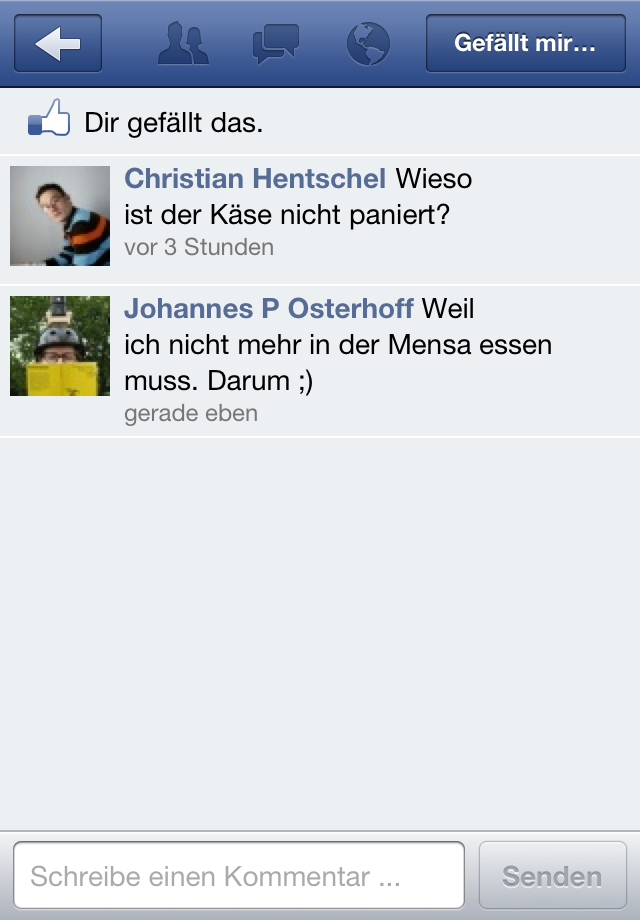640x920 pixels.
Task: Tap the empty area below the comments
Action: point(320,634)
